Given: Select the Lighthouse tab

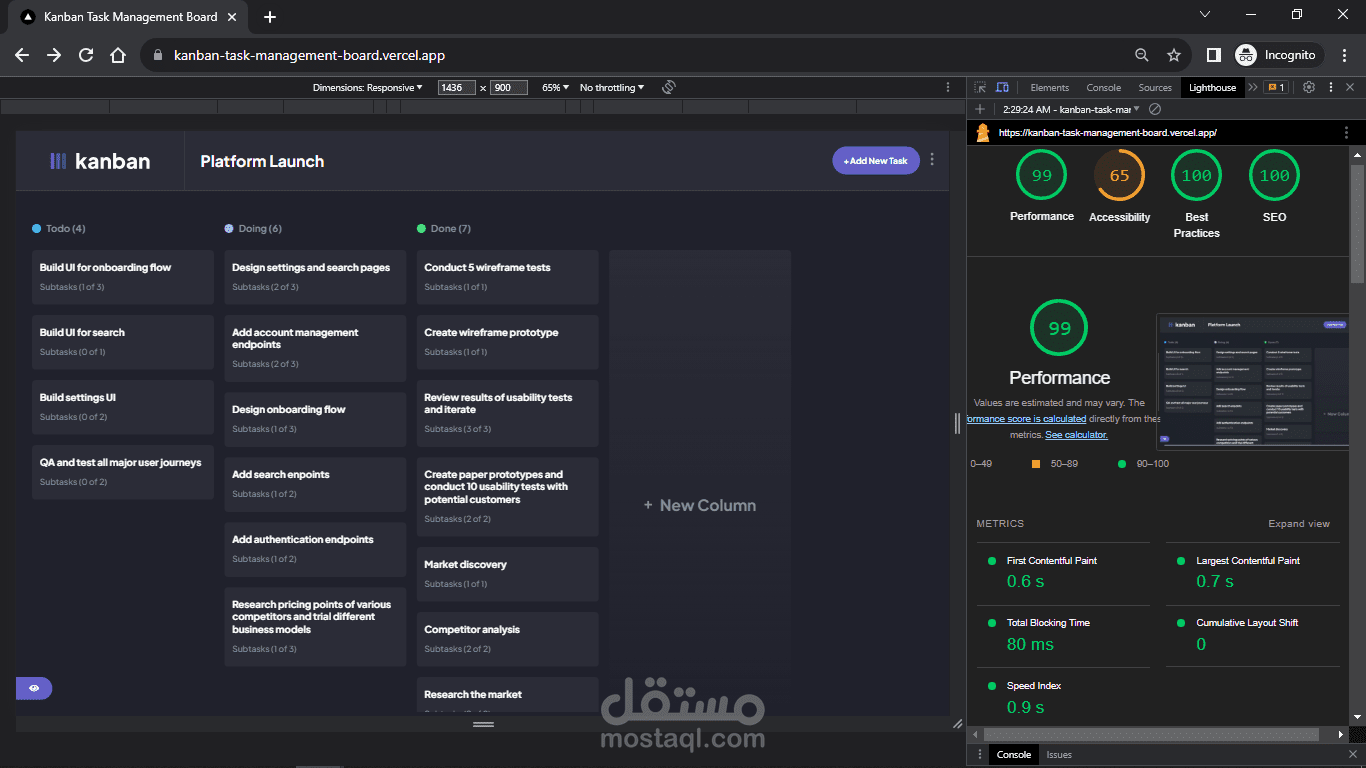Looking at the screenshot, I should [1212, 88].
